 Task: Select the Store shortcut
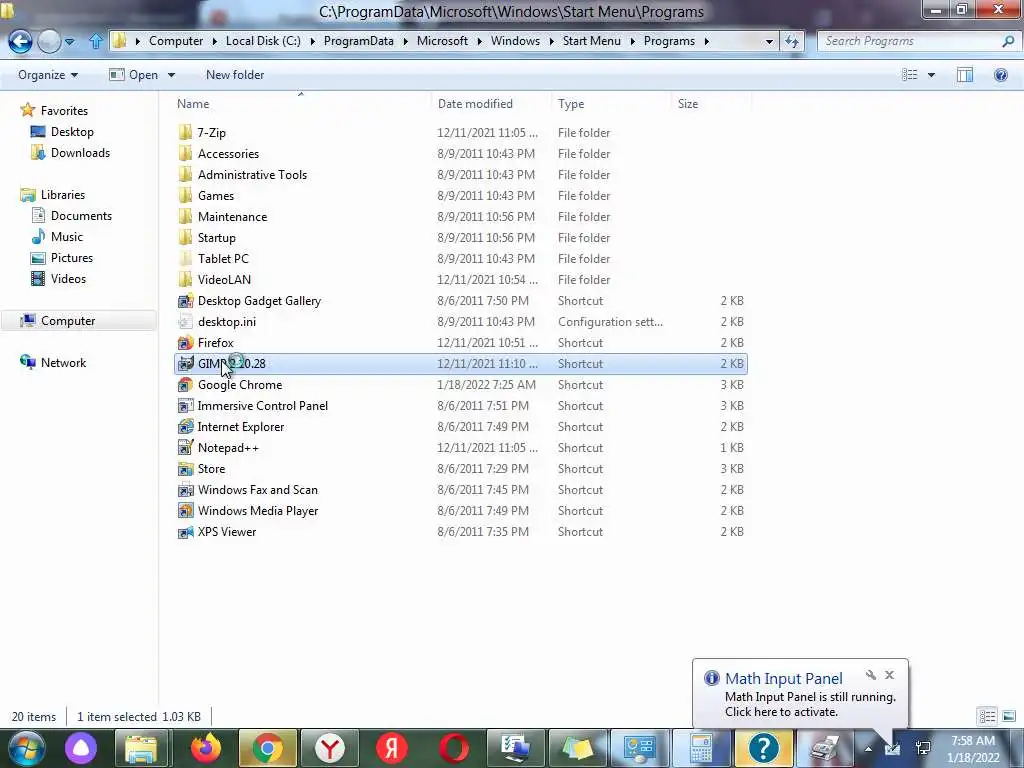(211, 469)
